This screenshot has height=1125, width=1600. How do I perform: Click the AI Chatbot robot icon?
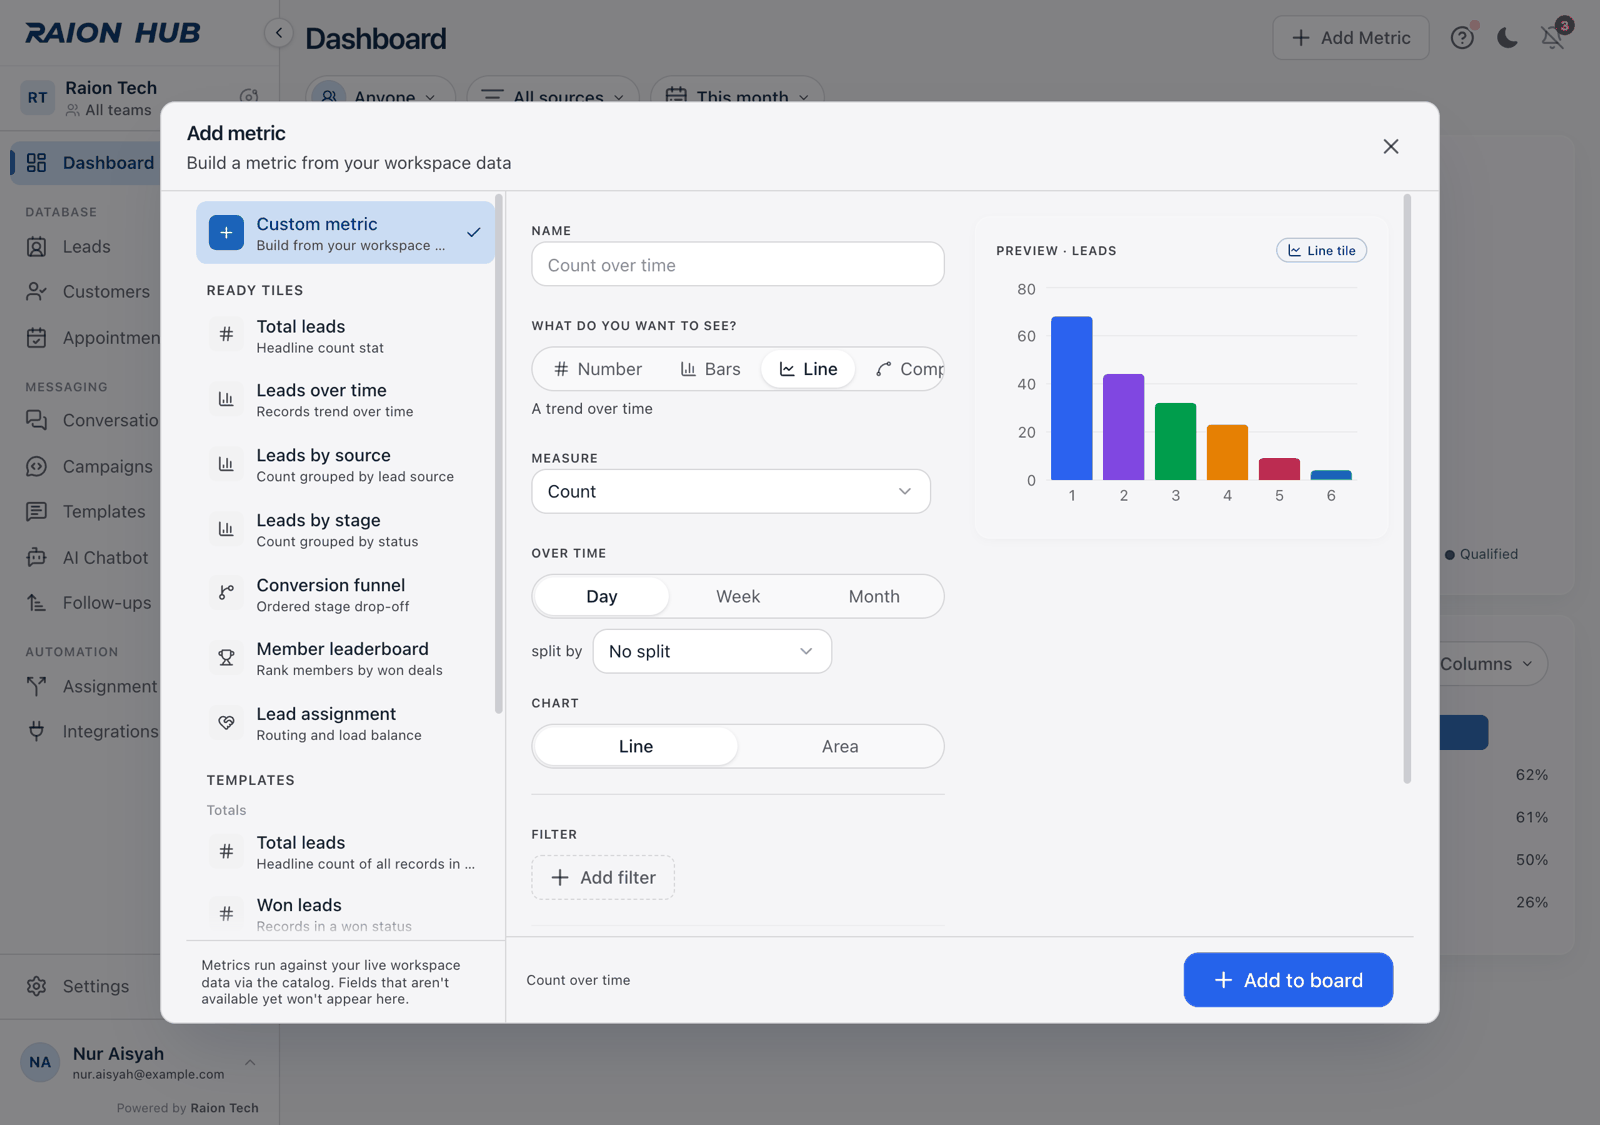click(37, 557)
